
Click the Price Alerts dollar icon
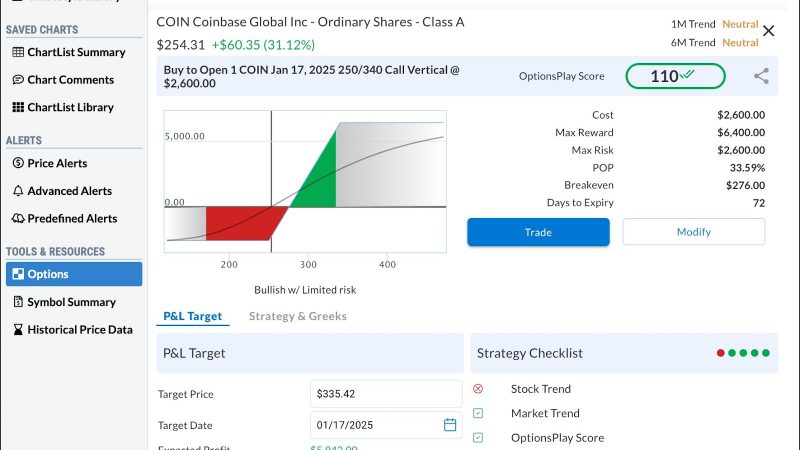(x=18, y=163)
